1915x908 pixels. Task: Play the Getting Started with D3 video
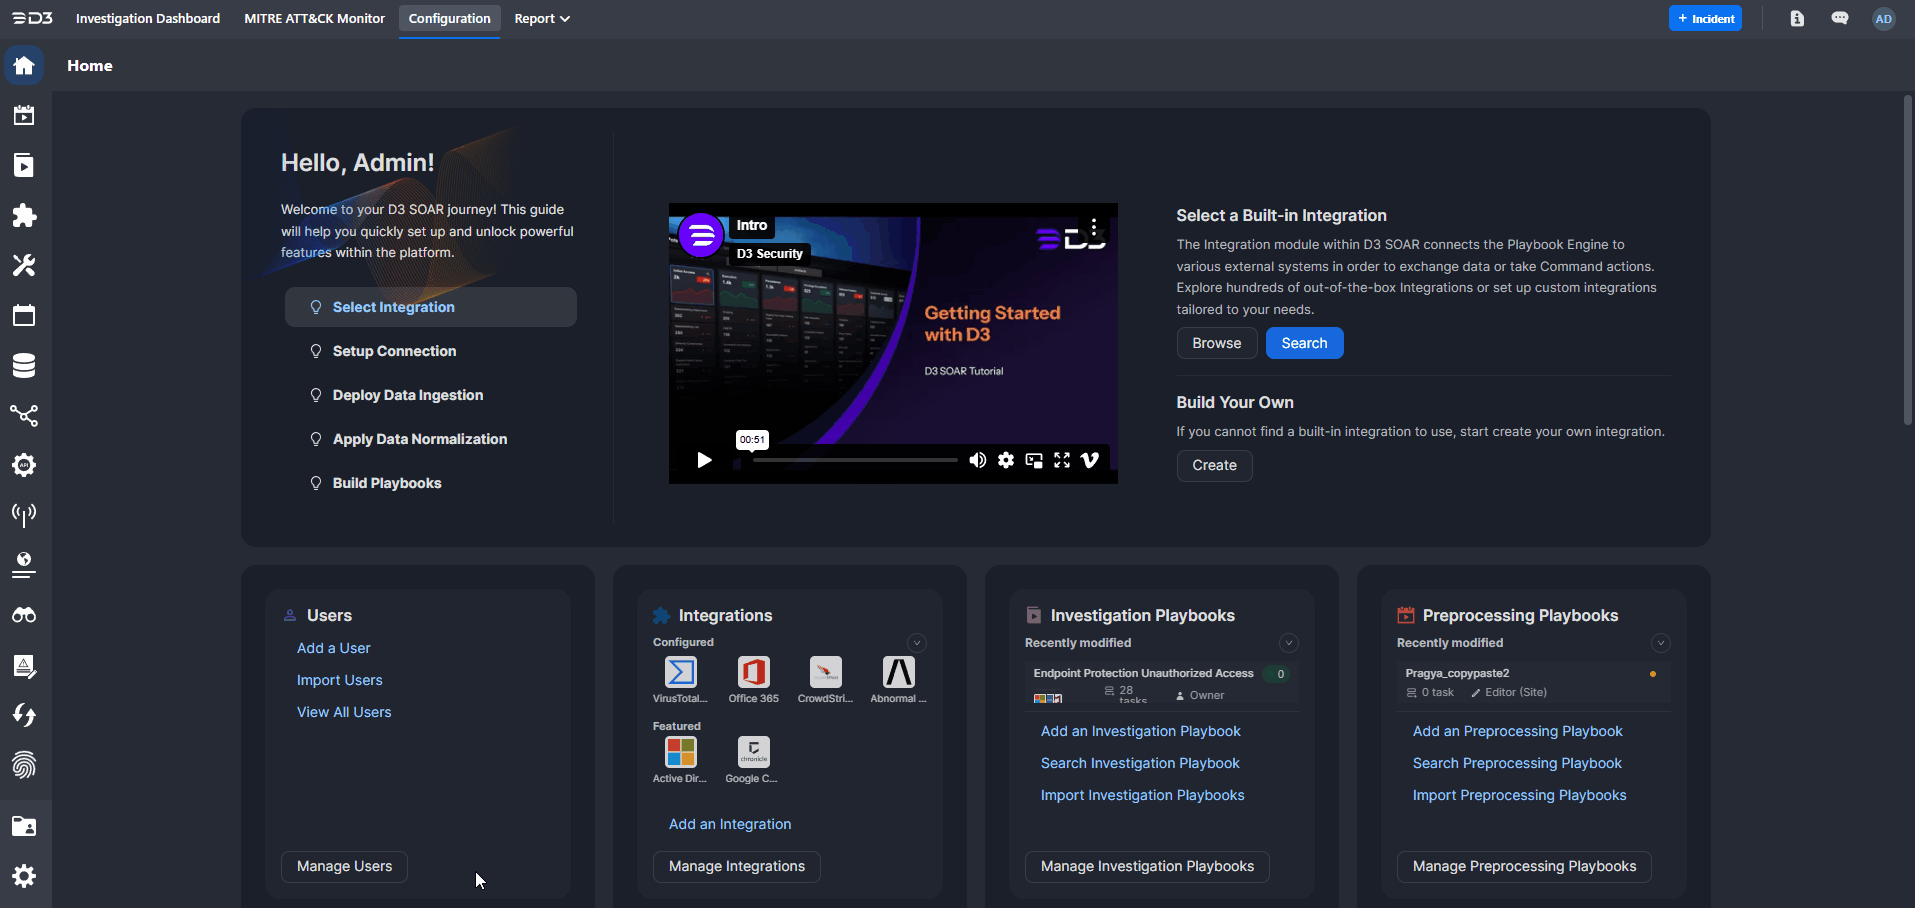pyautogui.click(x=704, y=460)
